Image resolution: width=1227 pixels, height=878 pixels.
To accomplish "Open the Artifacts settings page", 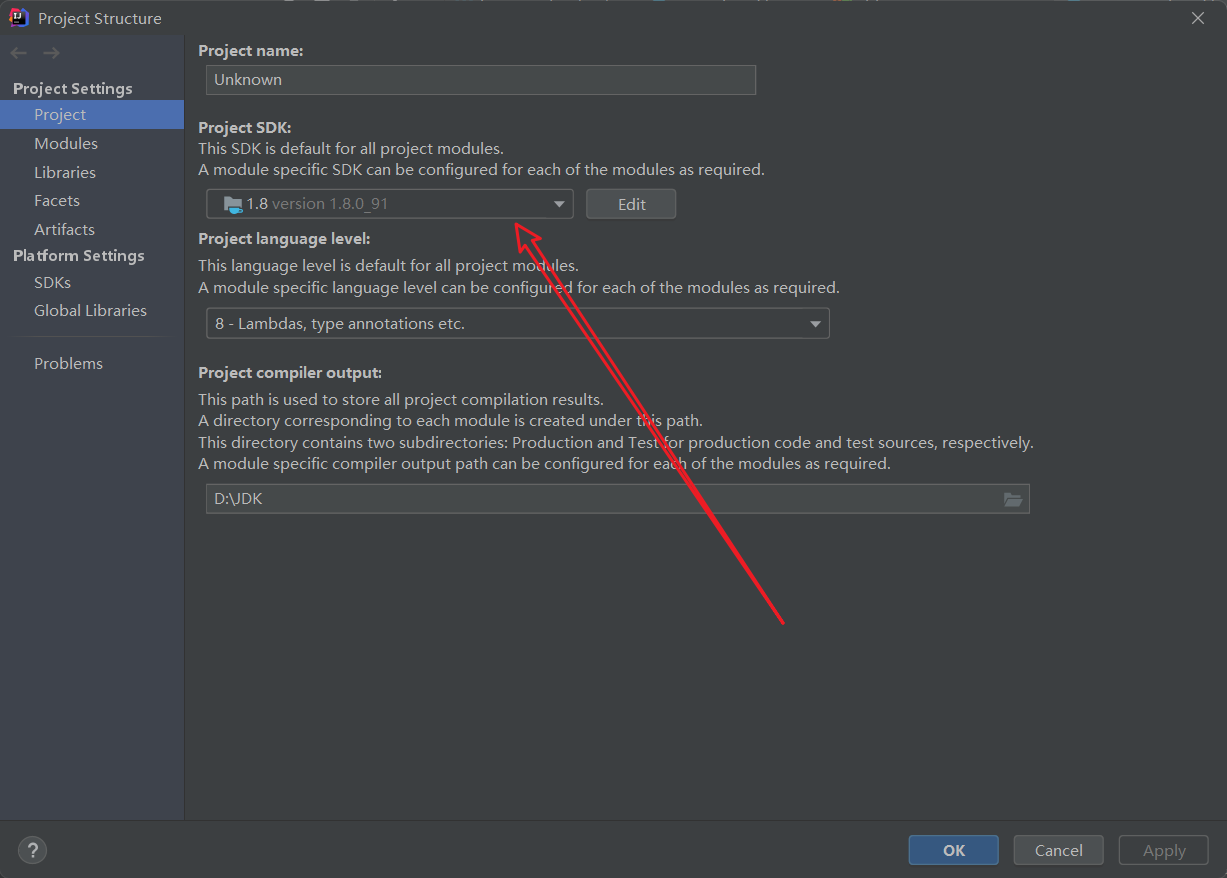I will 64,229.
